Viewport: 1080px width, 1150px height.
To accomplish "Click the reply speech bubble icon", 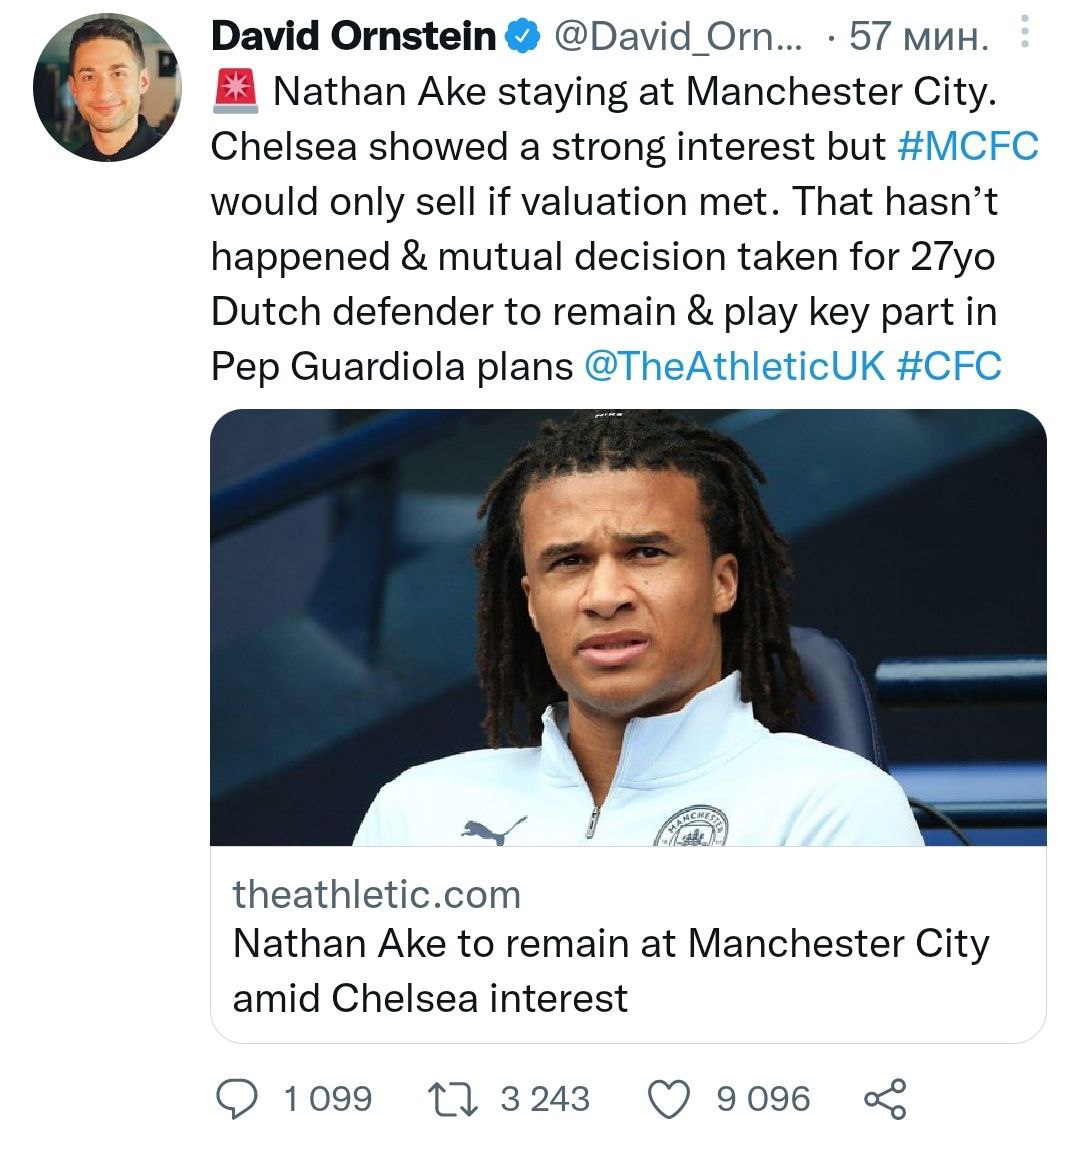I will coord(237,1099).
